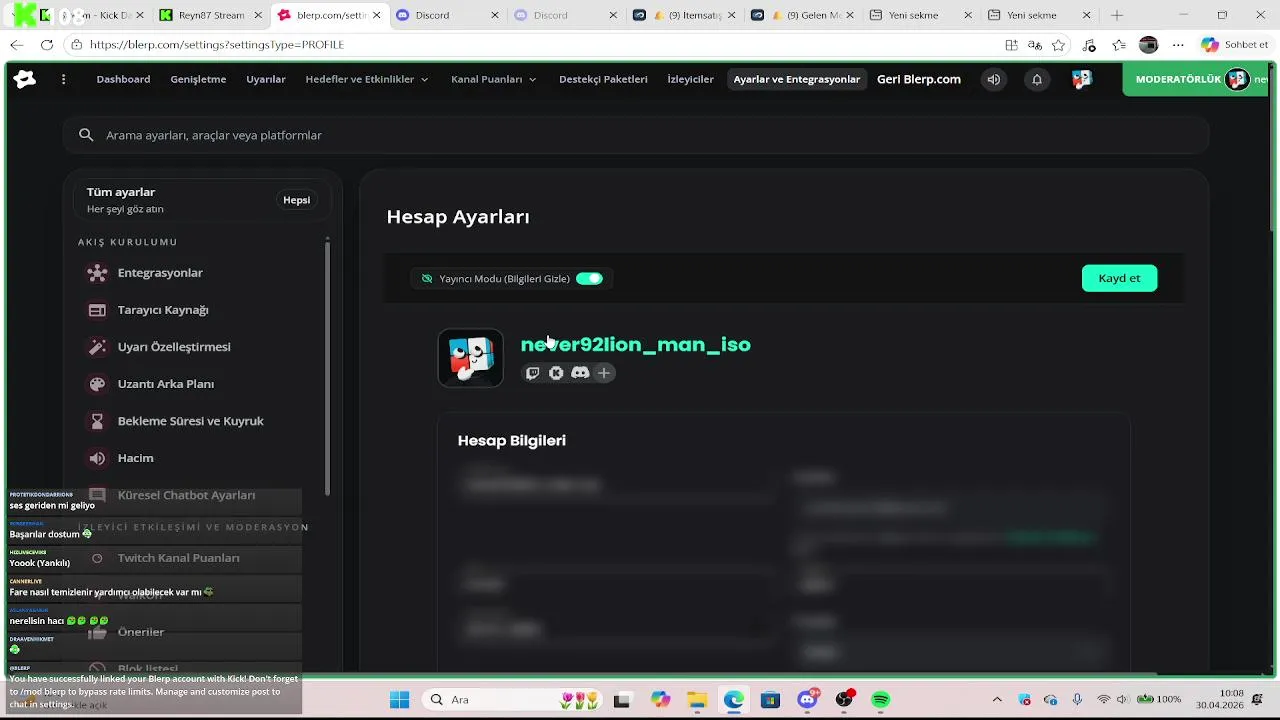Click the settings search input field
1280x720 pixels.
coord(636,135)
